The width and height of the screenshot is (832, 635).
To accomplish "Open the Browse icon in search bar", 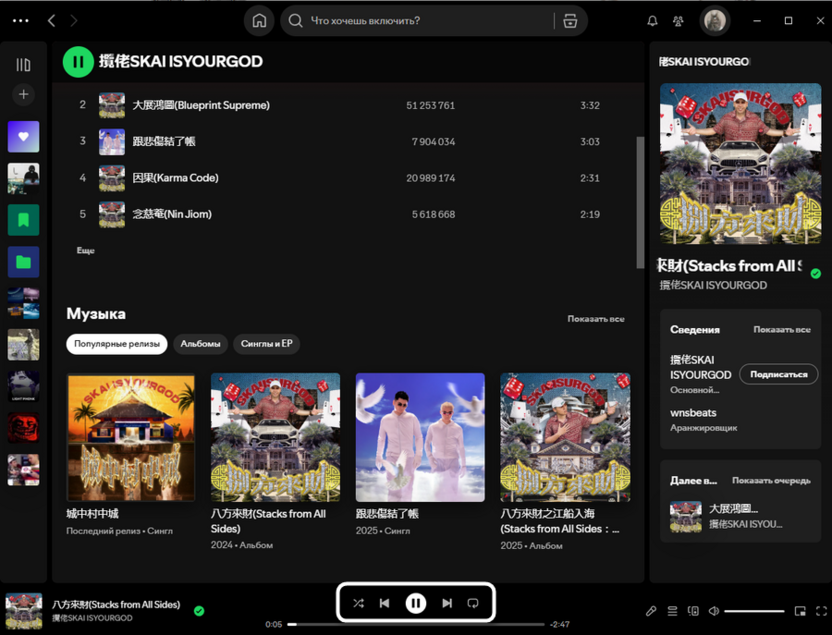I will 570,21.
